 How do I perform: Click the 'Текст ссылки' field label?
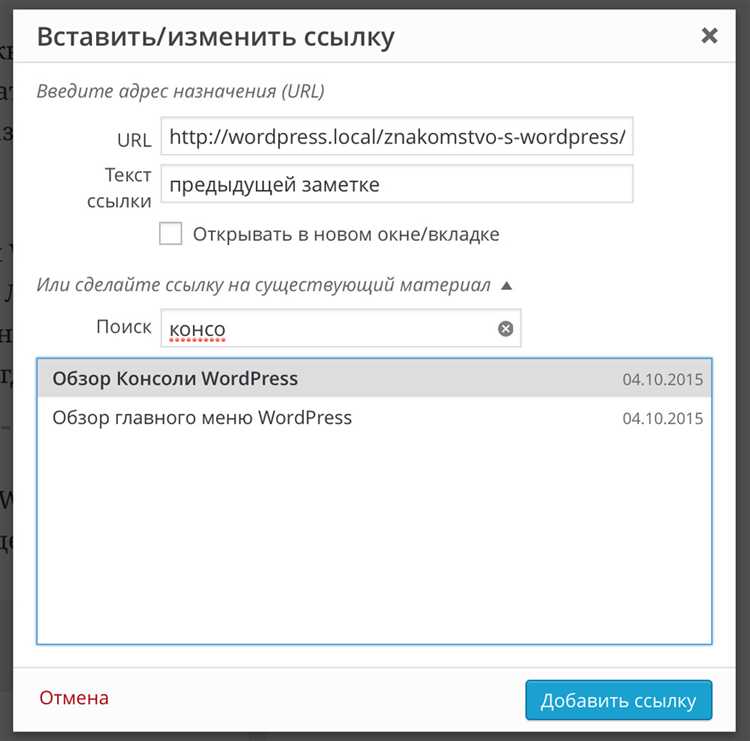point(121,188)
